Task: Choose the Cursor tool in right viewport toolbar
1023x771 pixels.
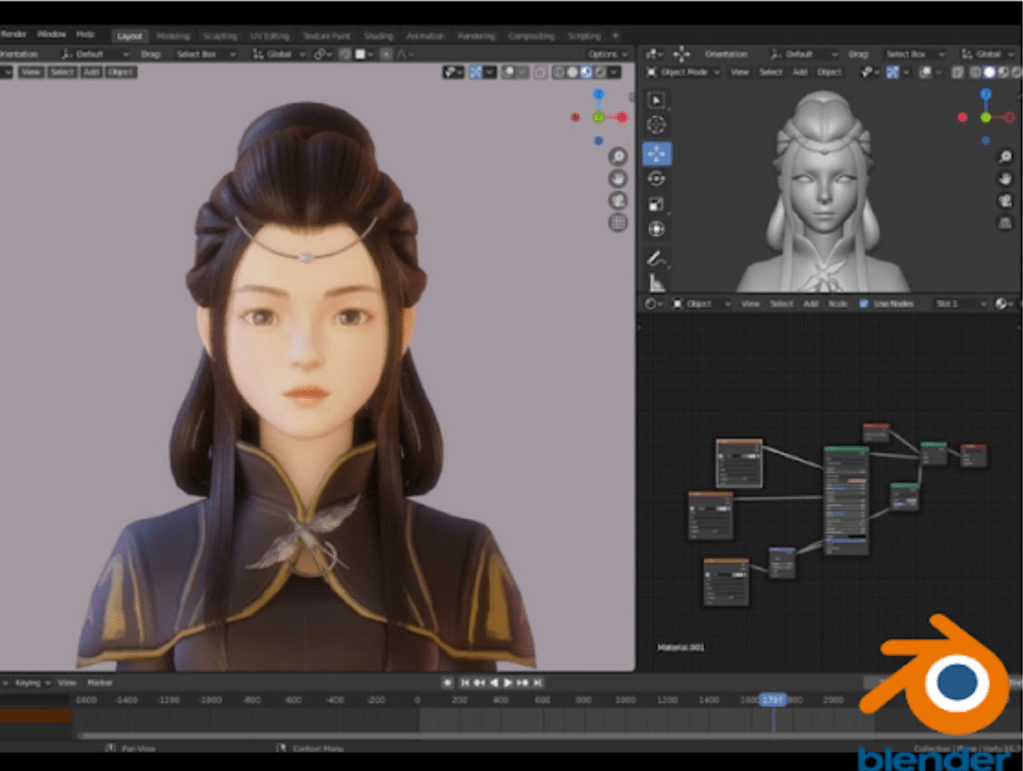Action: pyautogui.click(x=656, y=125)
